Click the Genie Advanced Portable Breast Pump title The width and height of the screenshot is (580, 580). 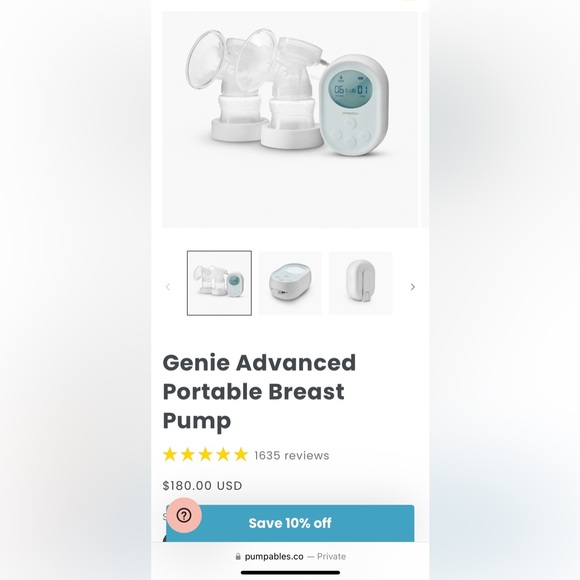(x=259, y=392)
